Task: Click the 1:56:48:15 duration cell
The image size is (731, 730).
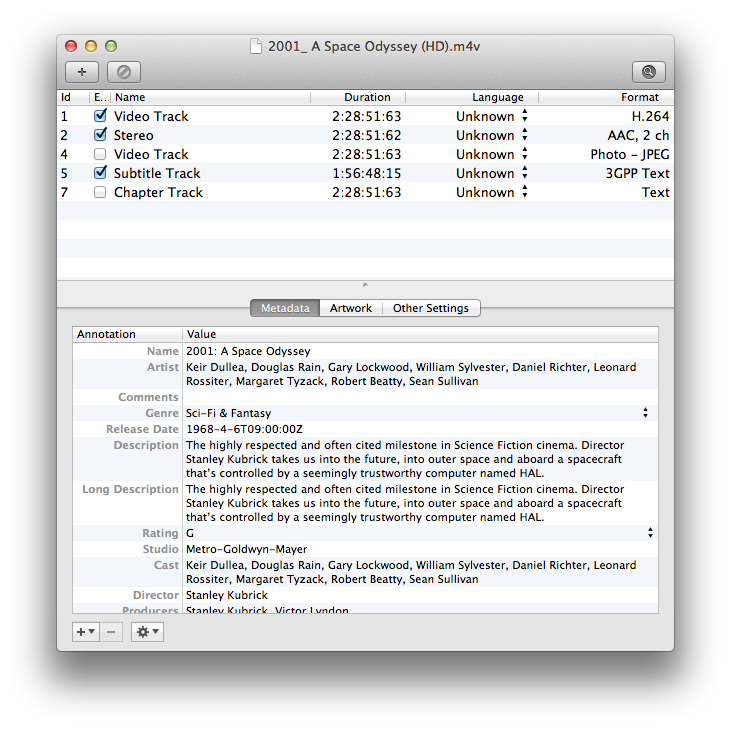Action: [366, 173]
